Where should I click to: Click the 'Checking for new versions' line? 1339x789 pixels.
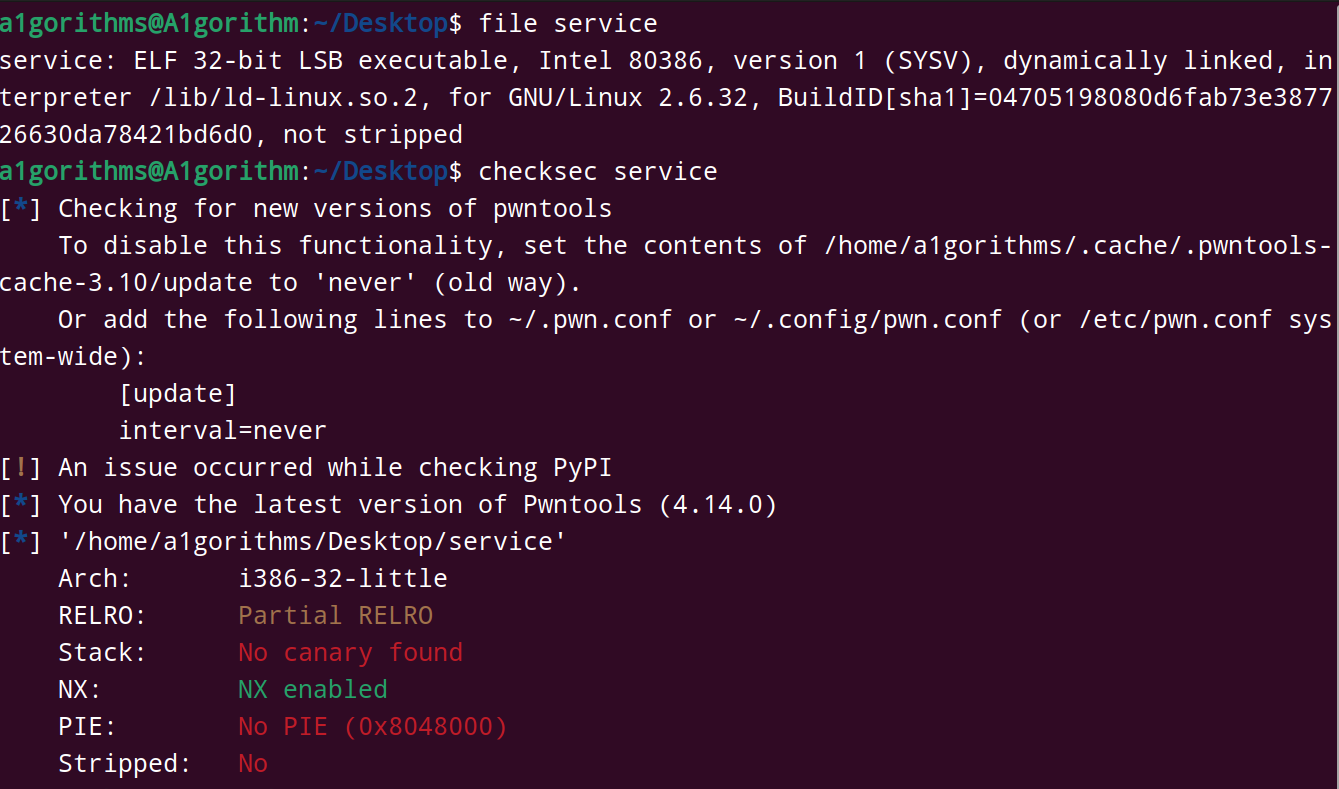[x=335, y=209]
